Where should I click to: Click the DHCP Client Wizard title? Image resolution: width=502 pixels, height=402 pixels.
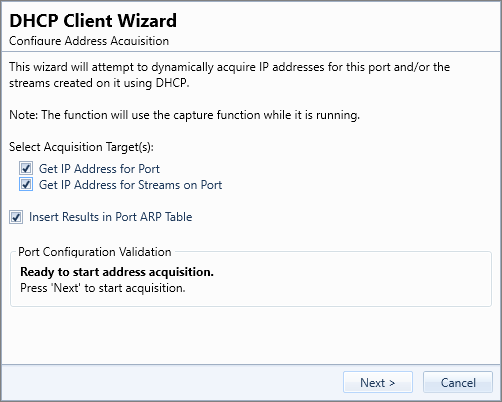[x=93, y=20]
